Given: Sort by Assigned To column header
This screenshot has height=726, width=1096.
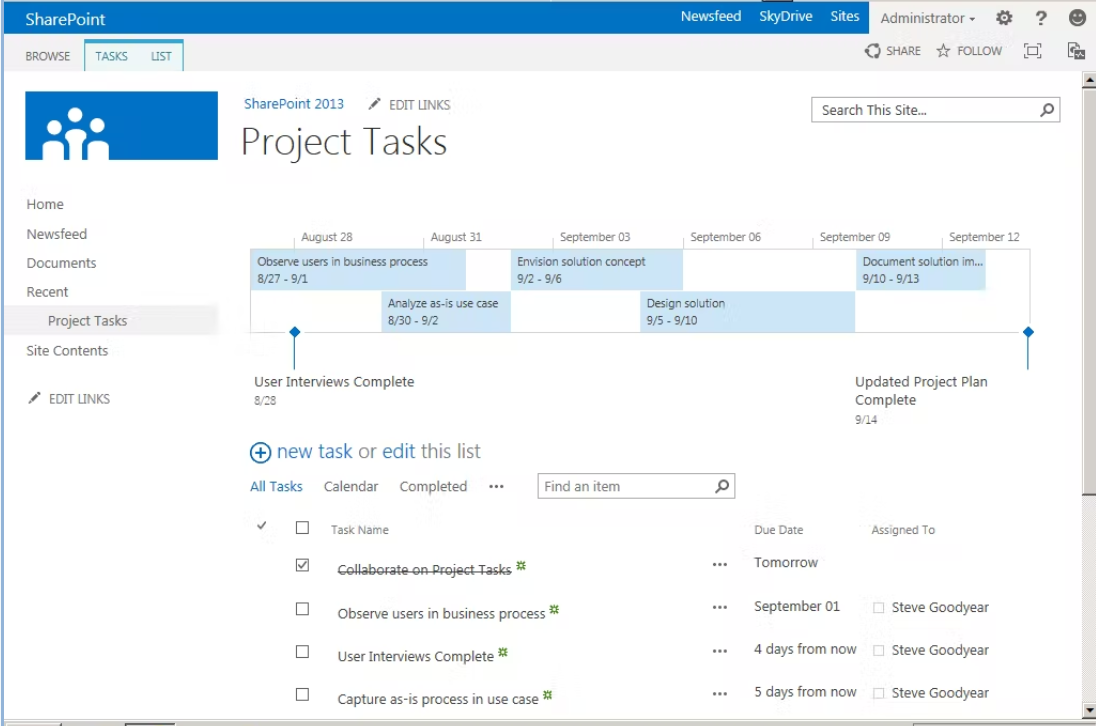Looking at the screenshot, I should (903, 530).
